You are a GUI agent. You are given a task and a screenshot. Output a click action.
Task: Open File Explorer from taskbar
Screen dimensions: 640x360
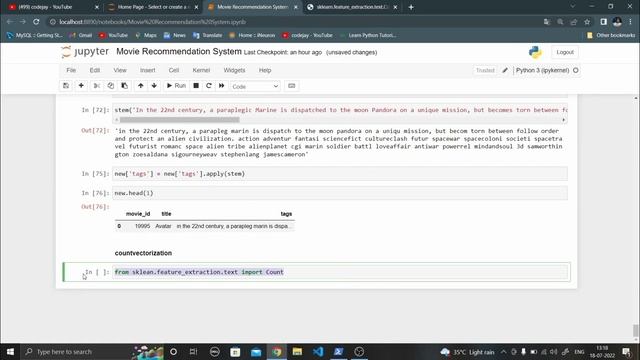pyautogui.click(x=297, y=351)
